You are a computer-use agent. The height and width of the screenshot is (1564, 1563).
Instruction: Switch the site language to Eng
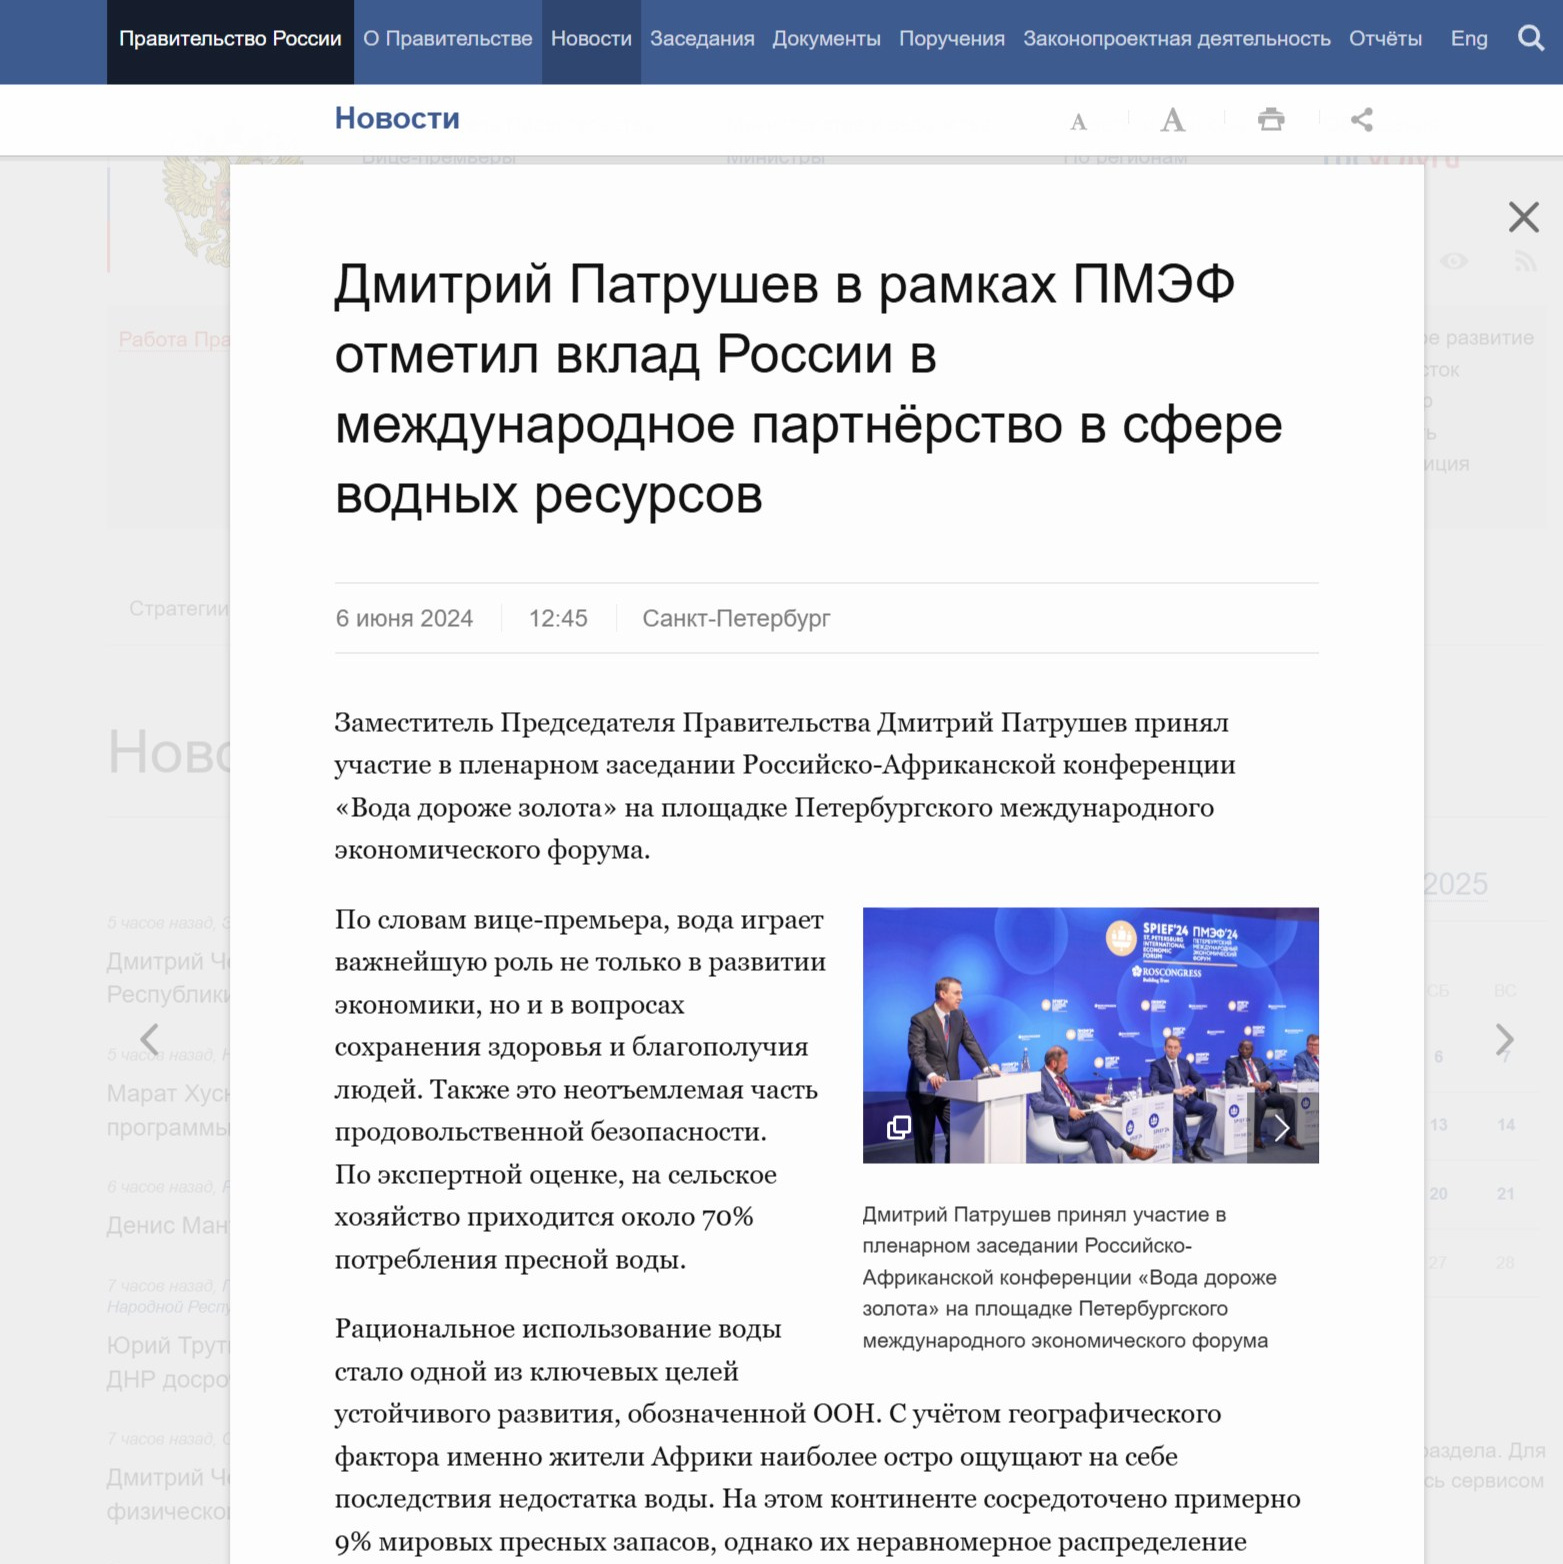coord(1469,39)
